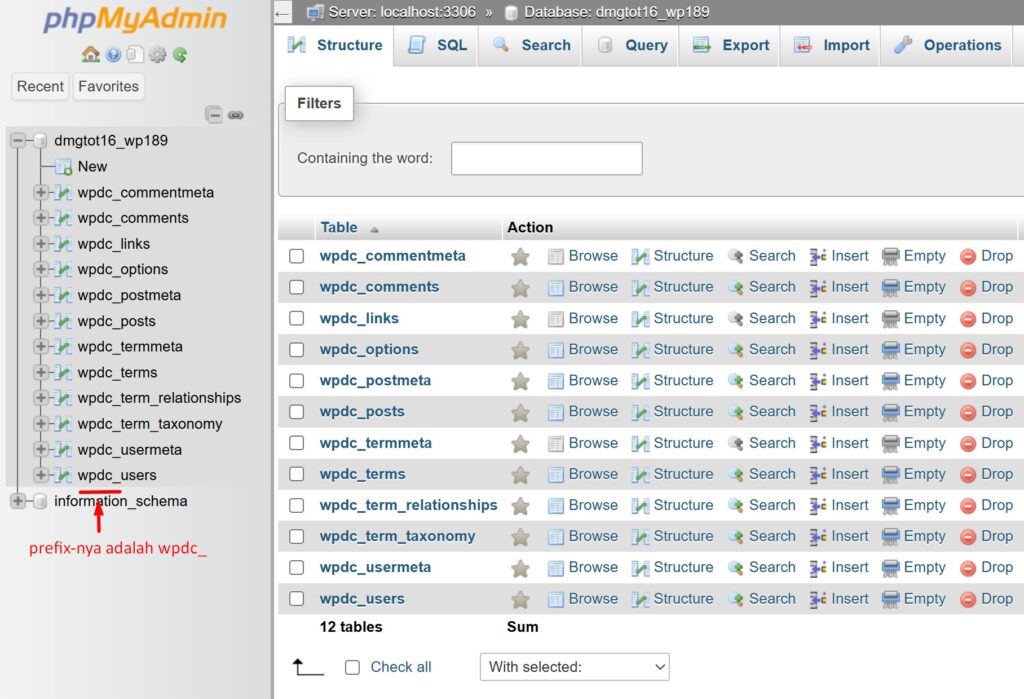Enable the Check all checkbox
The width and height of the screenshot is (1024, 699).
point(353,668)
